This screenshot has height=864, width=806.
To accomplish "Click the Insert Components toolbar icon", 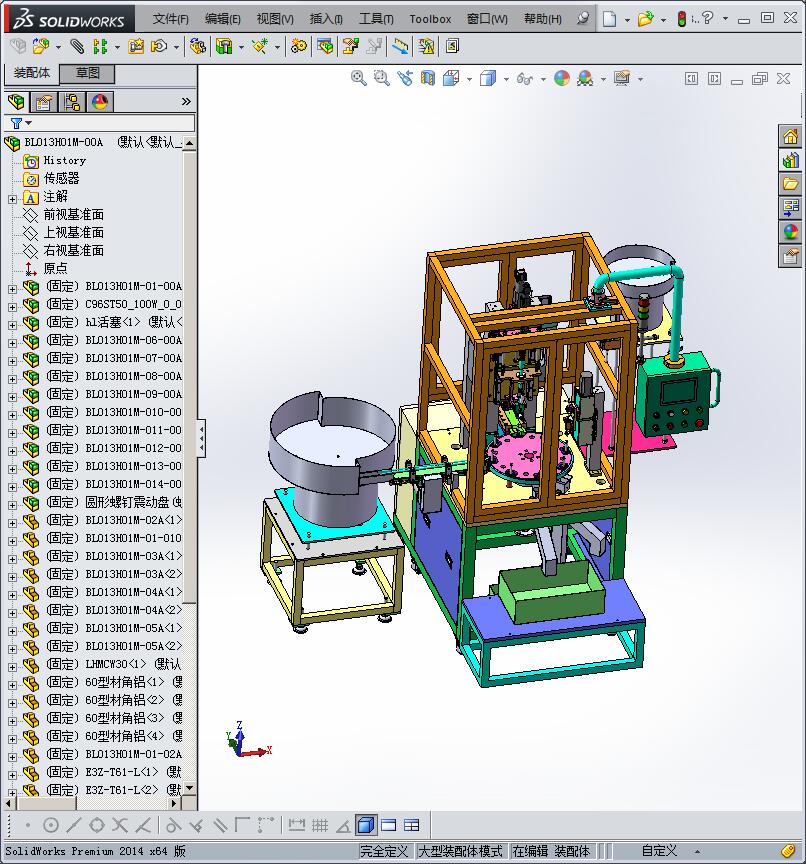I will 41,47.
